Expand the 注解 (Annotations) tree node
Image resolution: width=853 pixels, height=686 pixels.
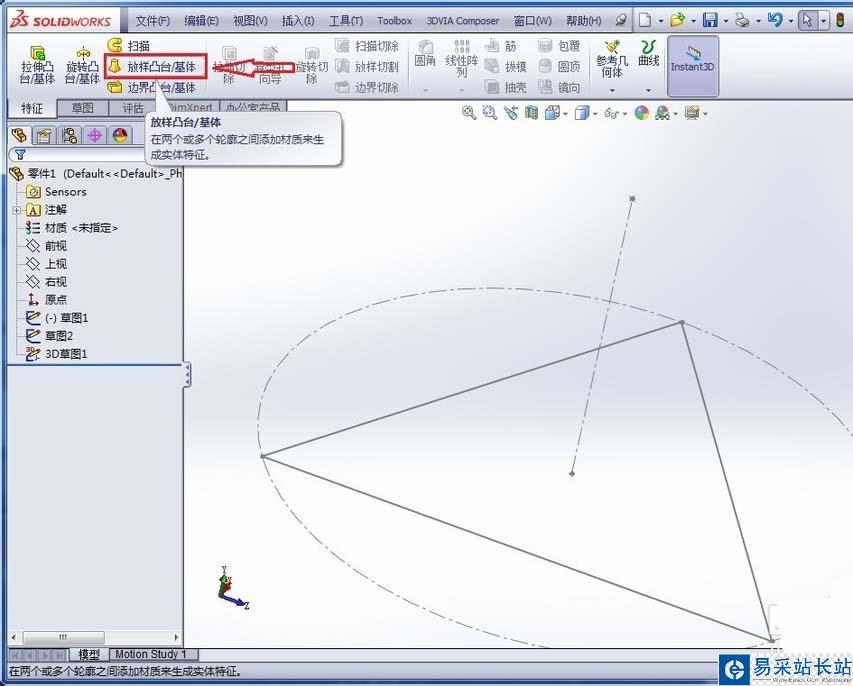[16, 210]
